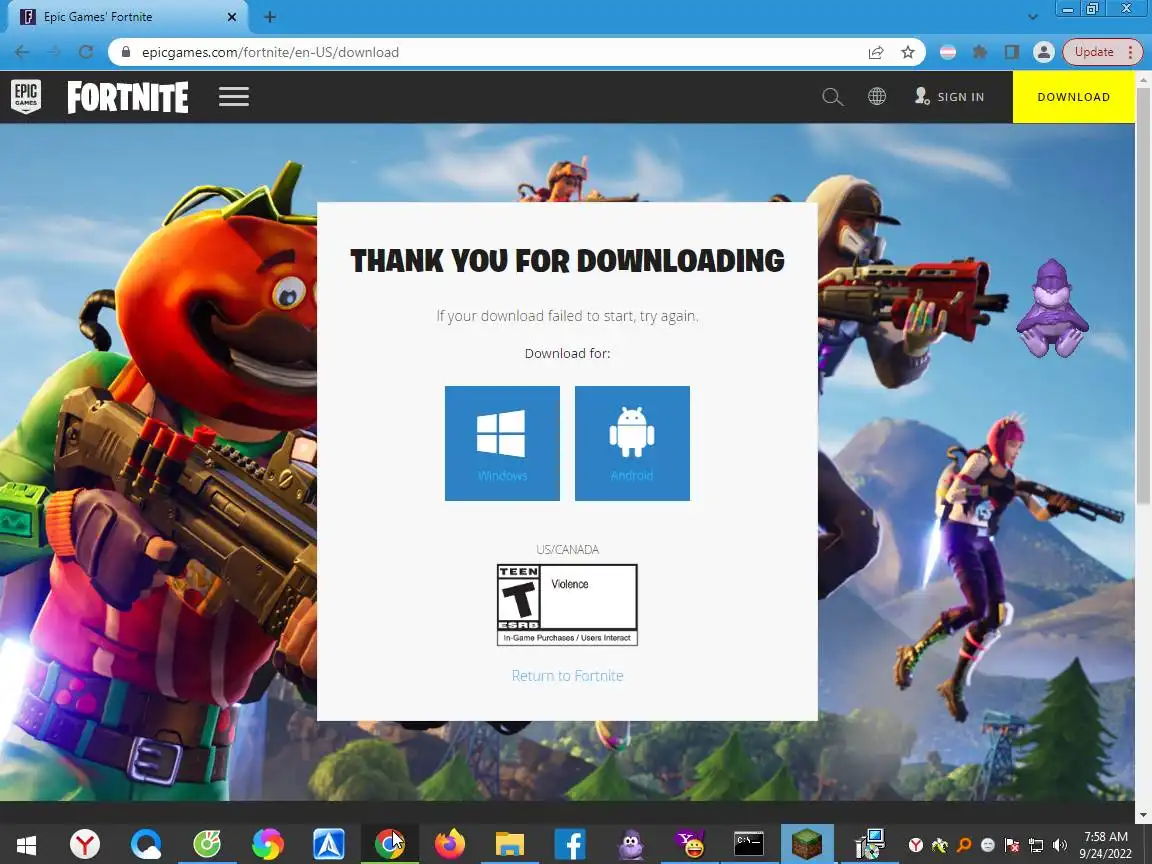
Task: Go back using browser back arrow
Action: point(22,52)
